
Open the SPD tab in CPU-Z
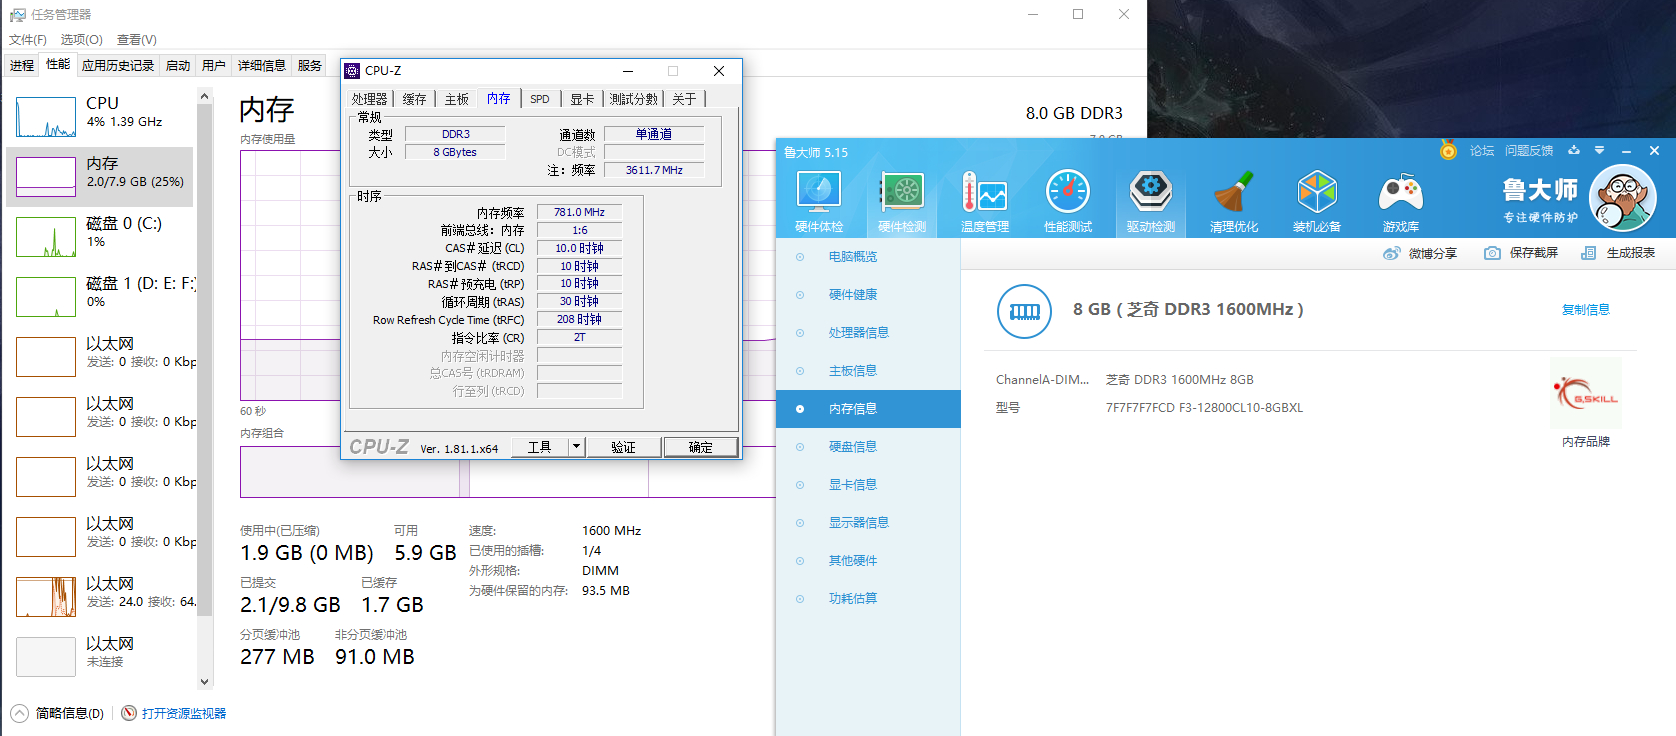pyautogui.click(x=540, y=99)
